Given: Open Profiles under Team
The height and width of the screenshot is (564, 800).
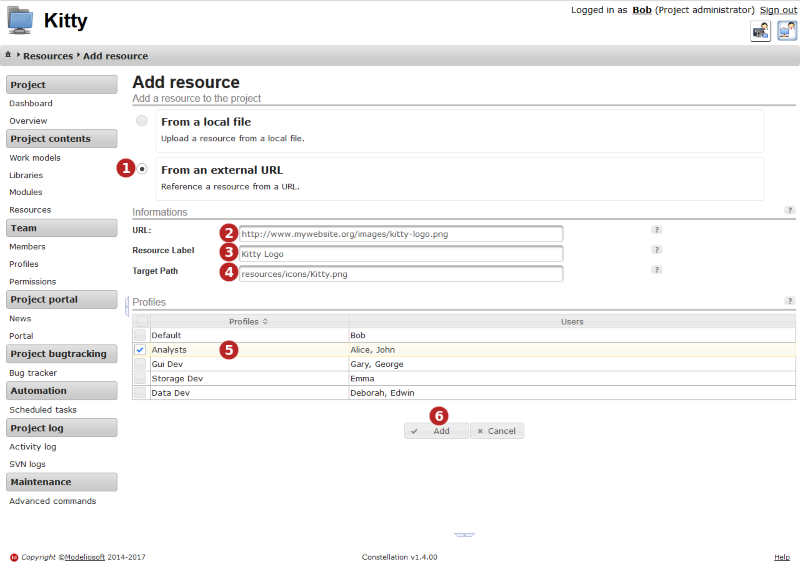Looking at the screenshot, I should [23, 264].
